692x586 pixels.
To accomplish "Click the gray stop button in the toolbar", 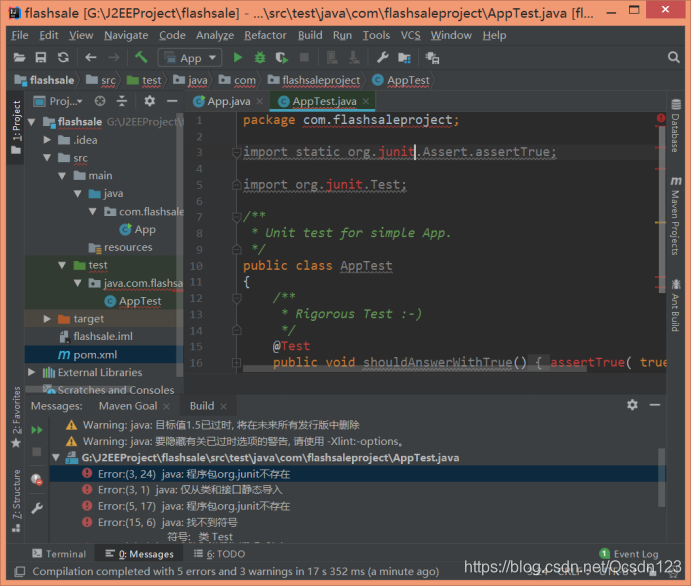I will (304, 57).
